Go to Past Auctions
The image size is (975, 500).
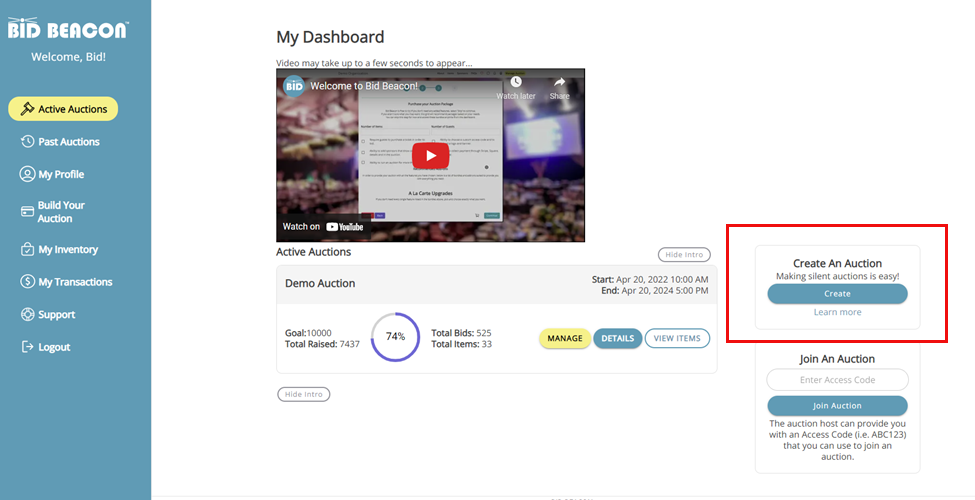60,142
